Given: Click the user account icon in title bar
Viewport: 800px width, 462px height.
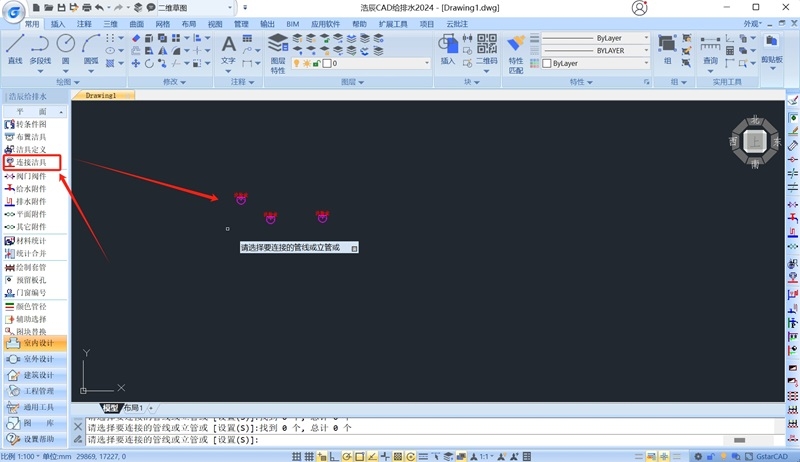Looking at the screenshot, I should pos(639,8).
